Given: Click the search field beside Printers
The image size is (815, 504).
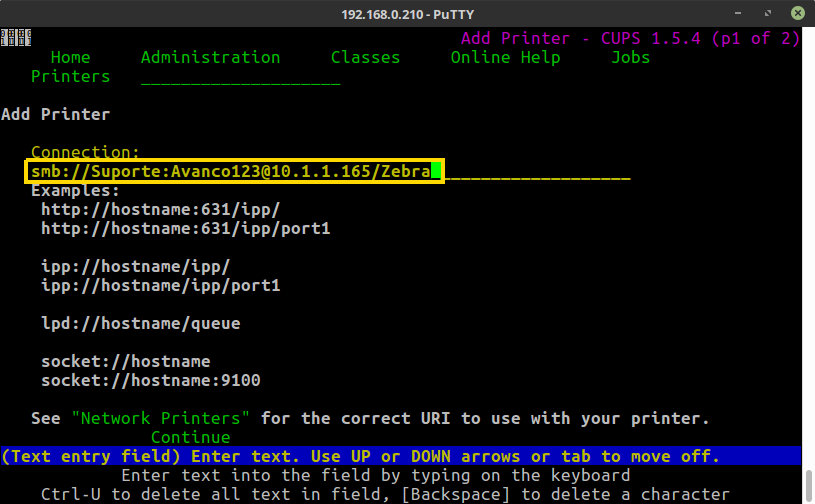Looking at the screenshot, I should [240, 78].
